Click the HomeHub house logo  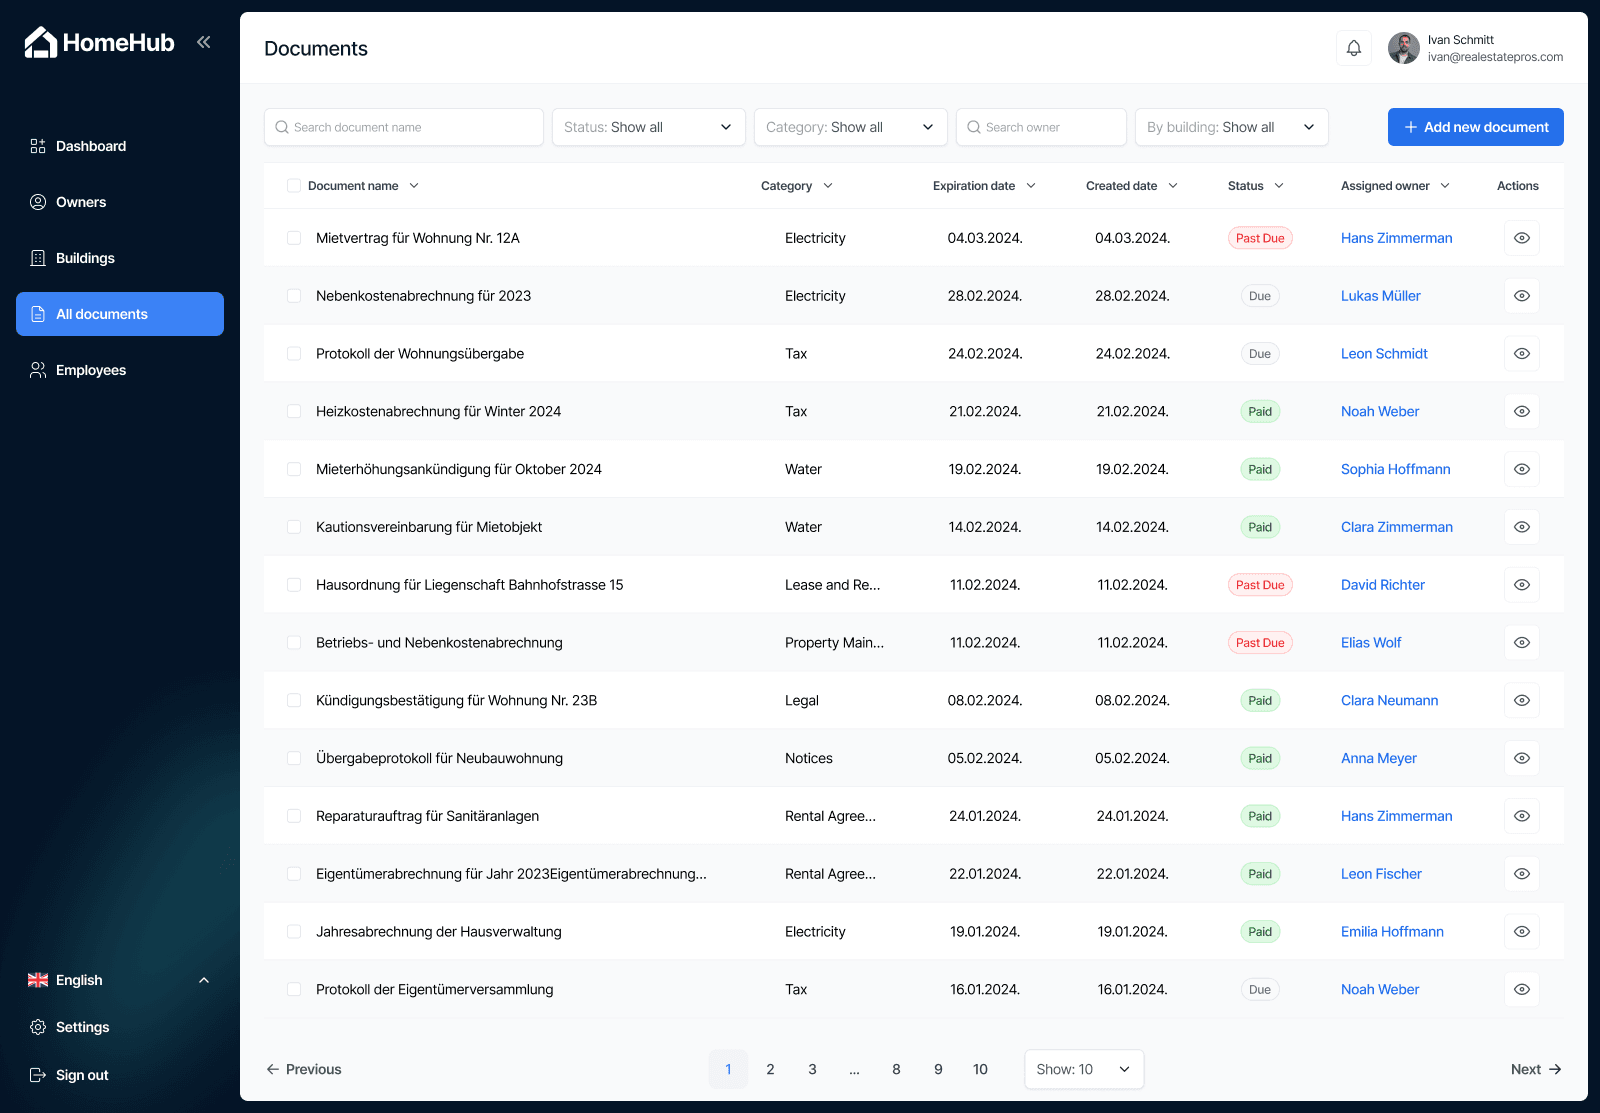[41, 42]
